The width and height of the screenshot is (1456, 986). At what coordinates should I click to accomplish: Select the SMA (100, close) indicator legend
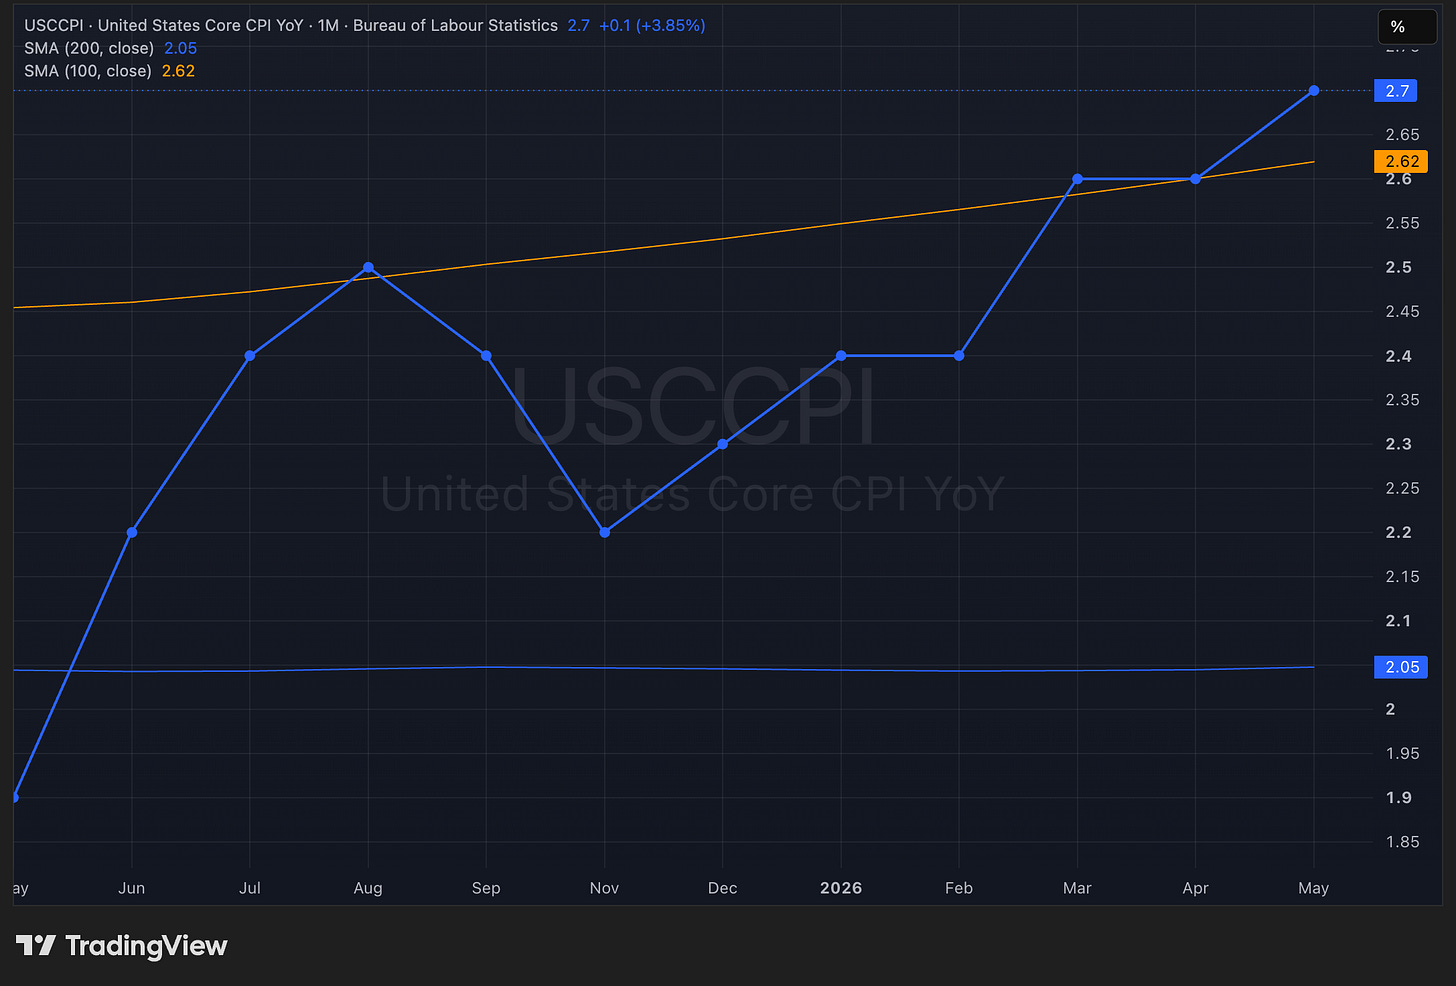(109, 71)
